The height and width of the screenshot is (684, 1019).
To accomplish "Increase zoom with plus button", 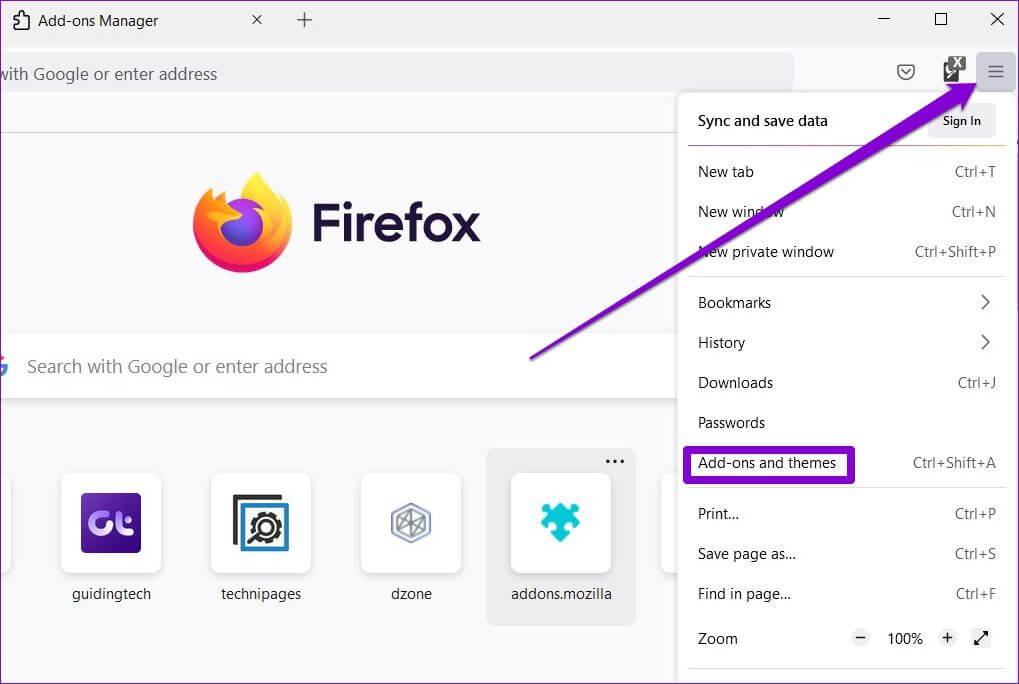I will tap(948, 638).
